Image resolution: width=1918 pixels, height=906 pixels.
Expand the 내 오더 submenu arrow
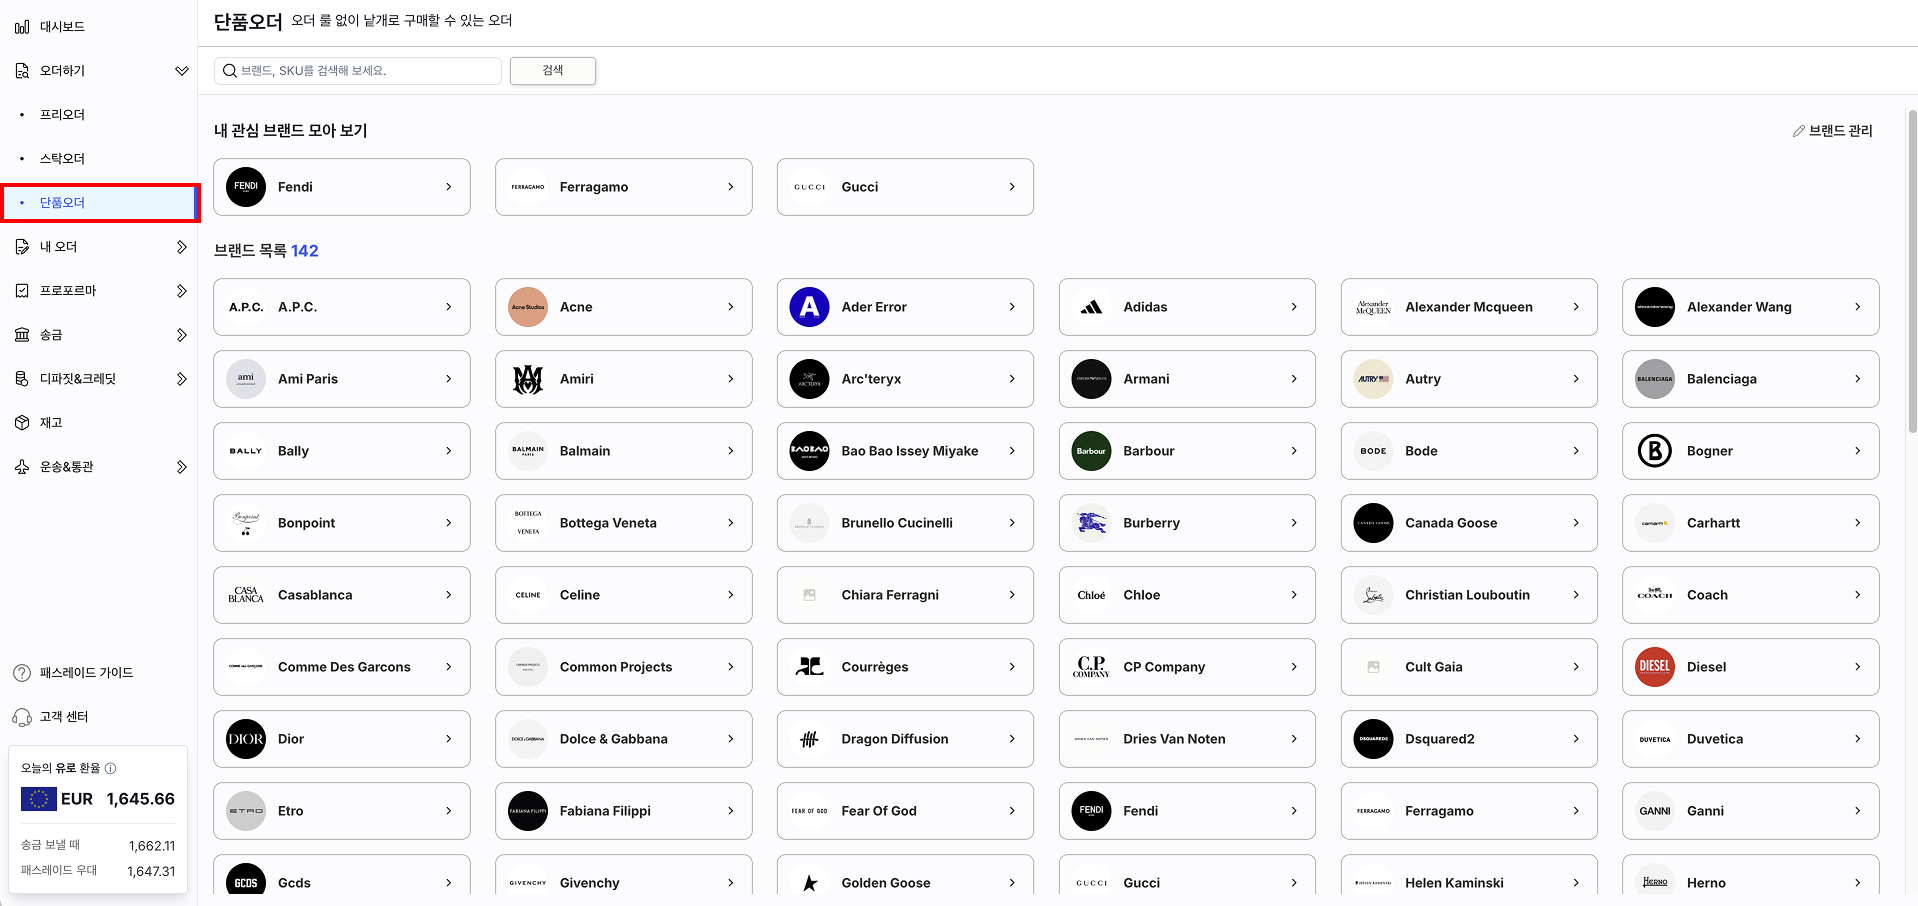tap(181, 247)
